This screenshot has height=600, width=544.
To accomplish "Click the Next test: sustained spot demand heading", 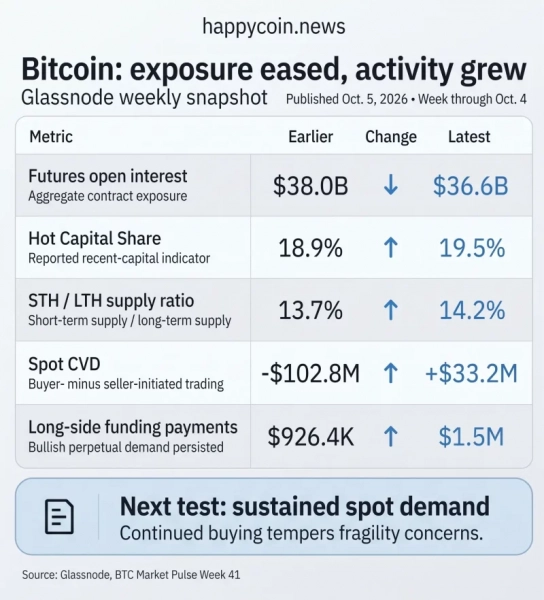I will pyautogui.click(x=305, y=506).
